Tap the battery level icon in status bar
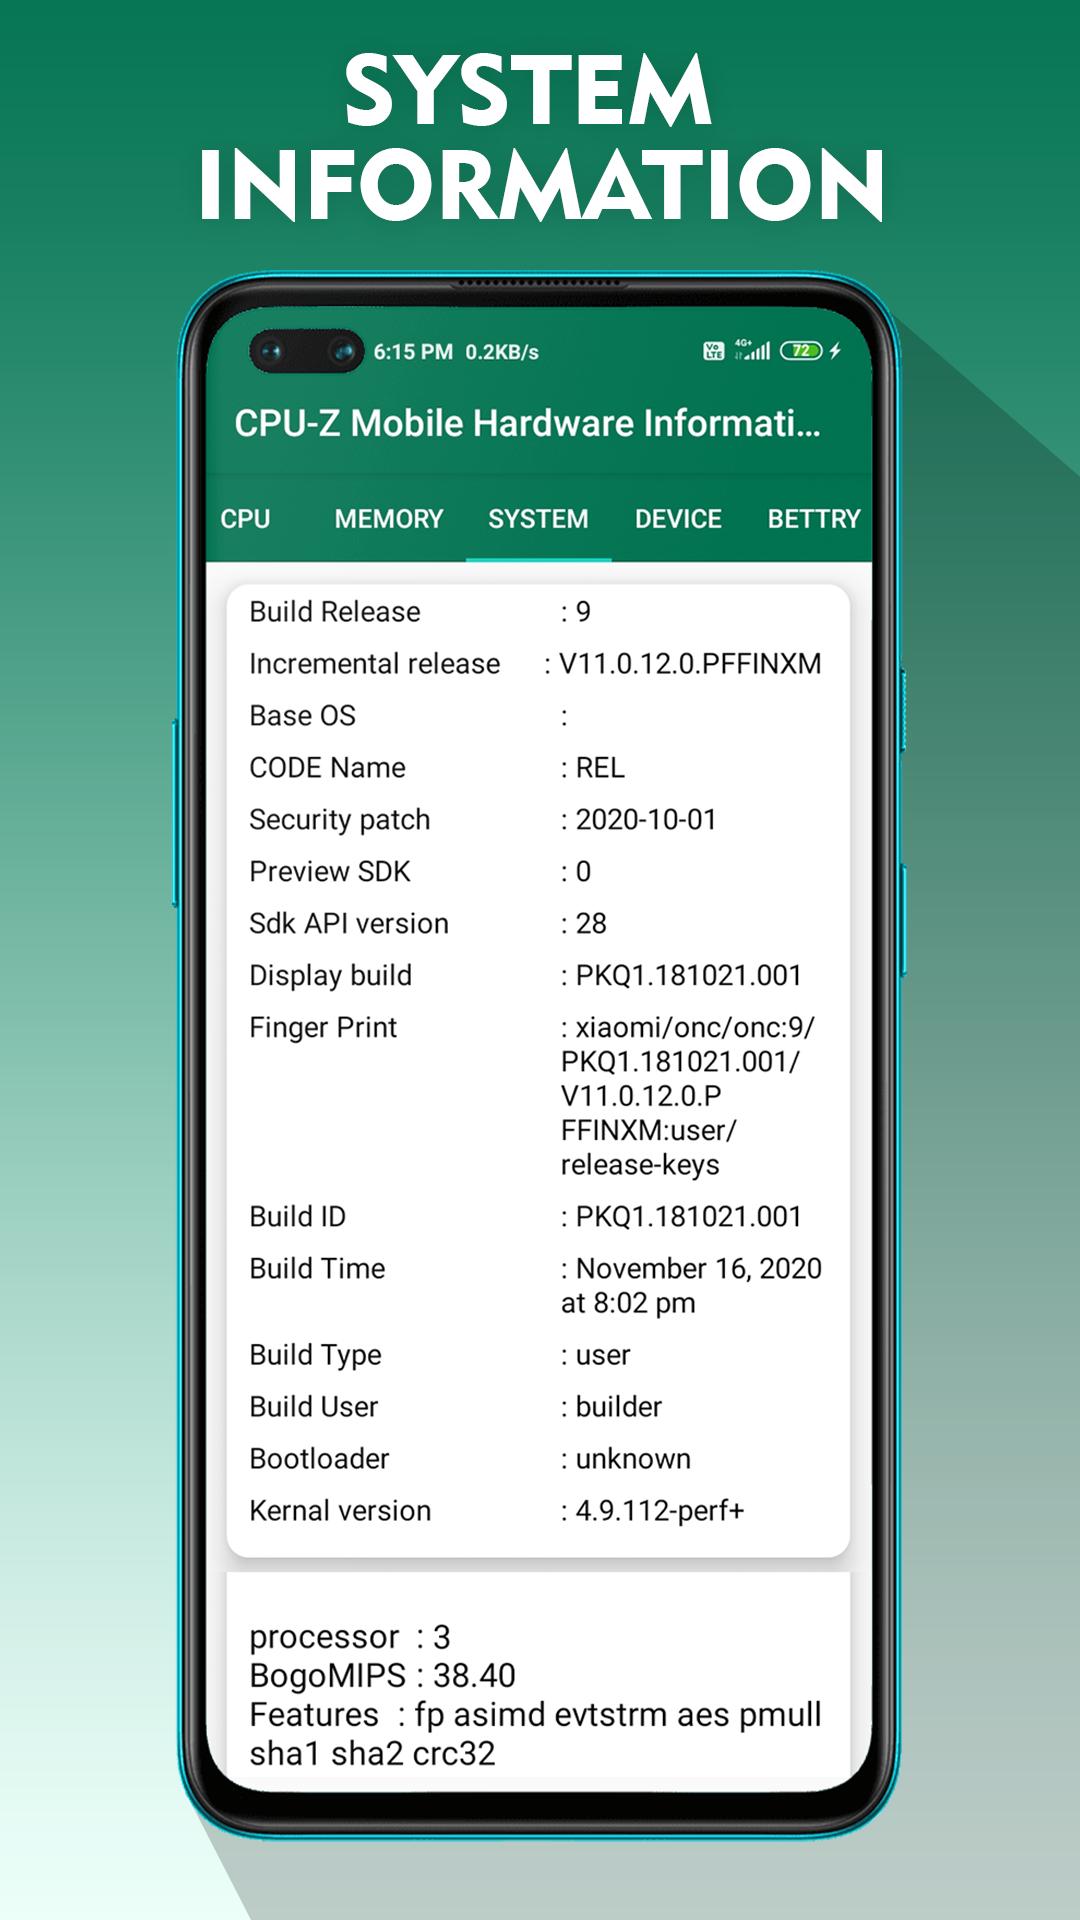This screenshot has width=1080, height=1920. point(801,351)
